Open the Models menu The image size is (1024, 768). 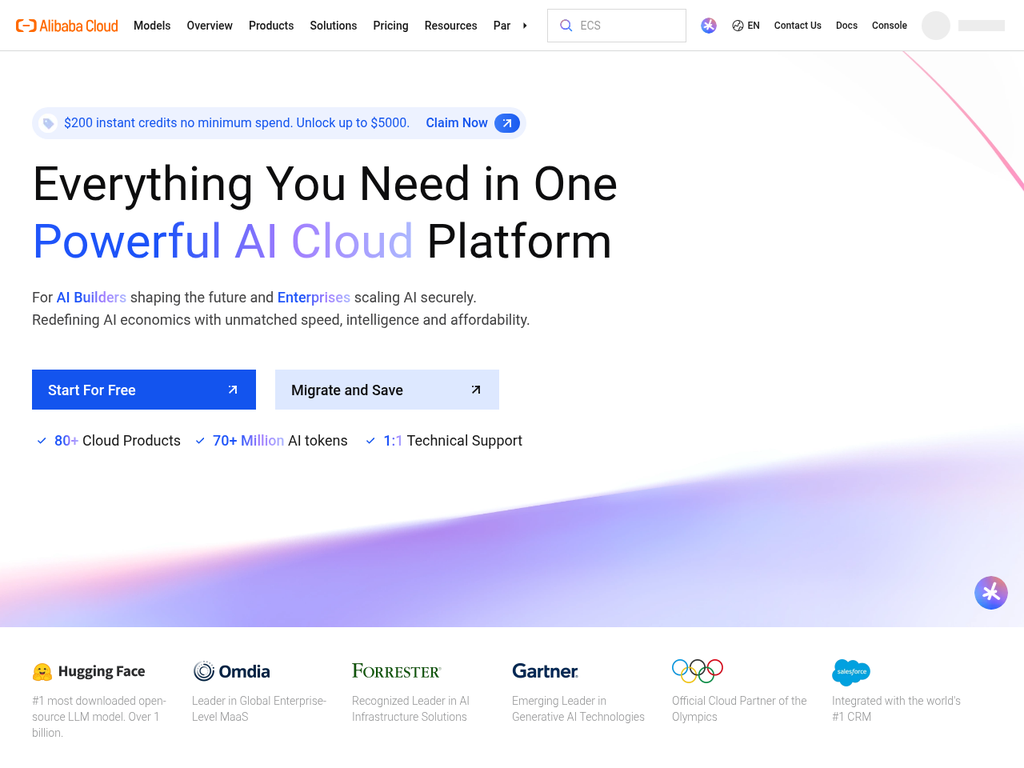point(152,25)
